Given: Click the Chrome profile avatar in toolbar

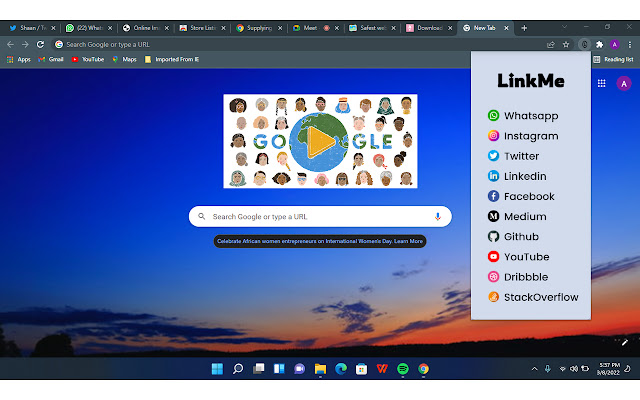Looking at the screenshot, I should pos(614,44).
